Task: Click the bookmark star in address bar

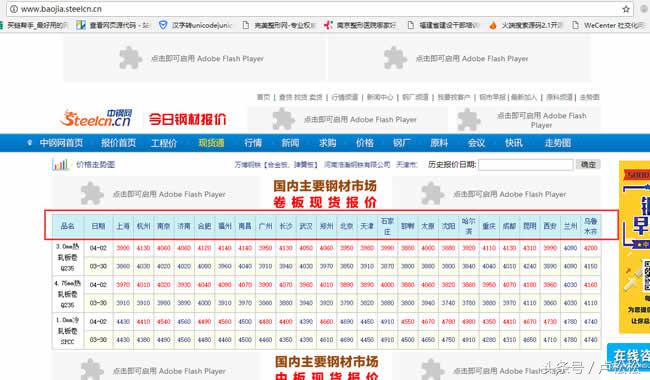Action: point(626,9)
